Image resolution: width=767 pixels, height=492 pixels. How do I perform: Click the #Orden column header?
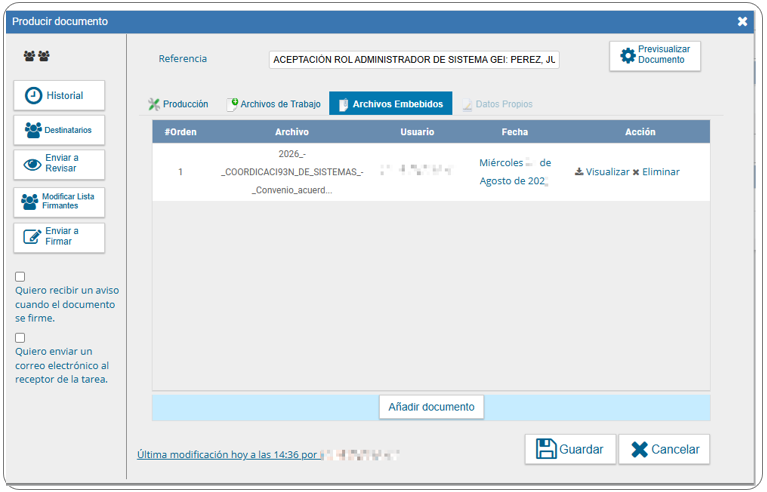180,132
